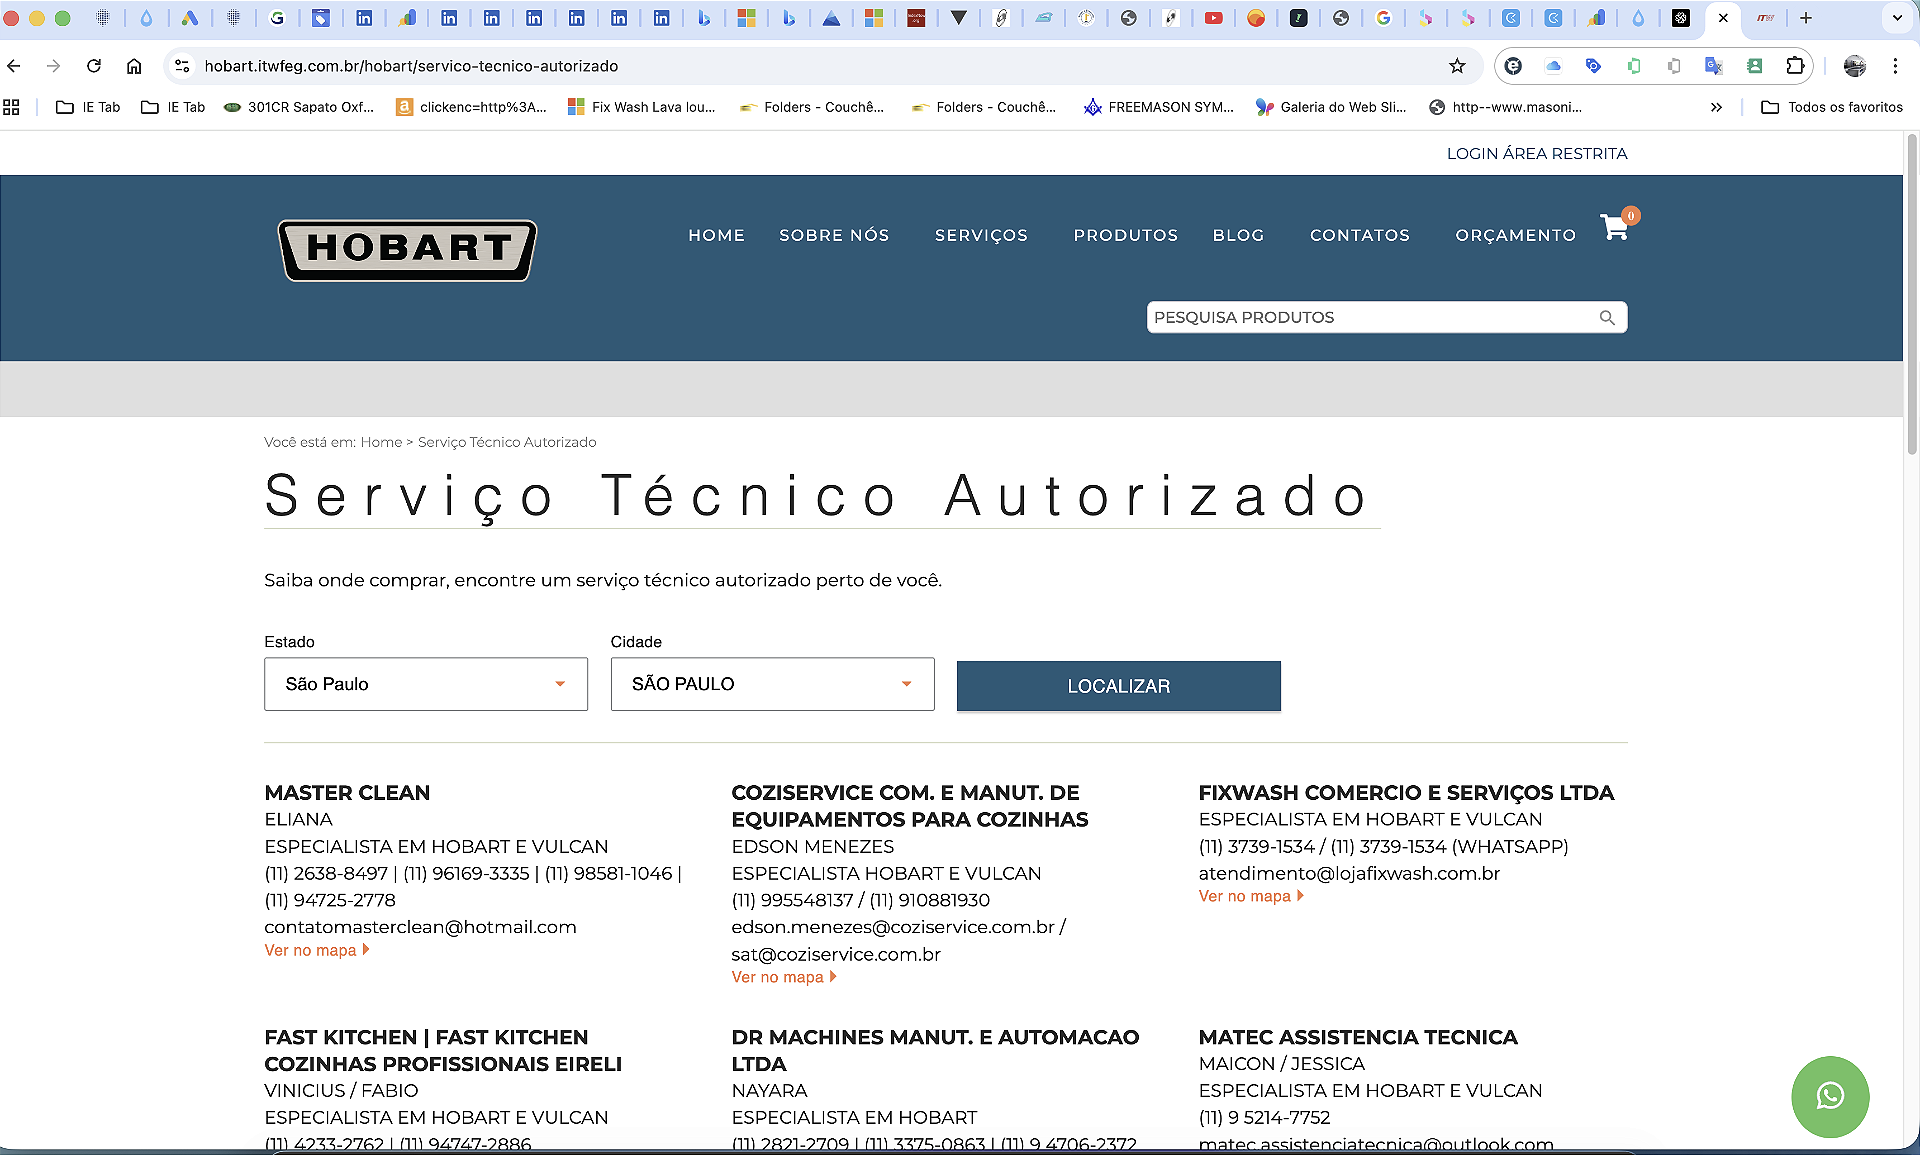The height and width of the screenshot is (1155, 1920).
Task: Click atendimento@lojafixwash.com.br email
Action: [1349, 873]
